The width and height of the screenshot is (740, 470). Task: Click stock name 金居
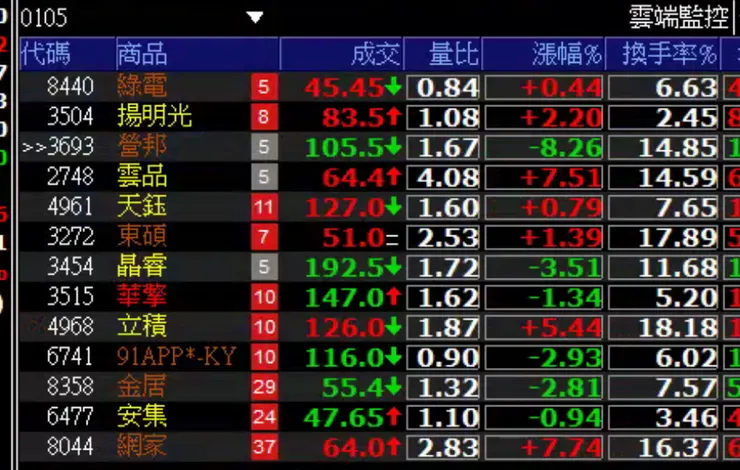(142, 386)
